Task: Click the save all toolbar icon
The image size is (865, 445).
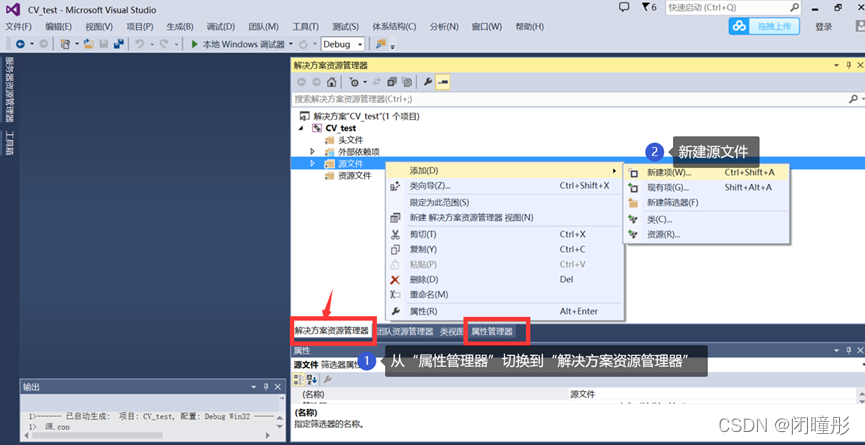Action: click(x=118, y=44)
